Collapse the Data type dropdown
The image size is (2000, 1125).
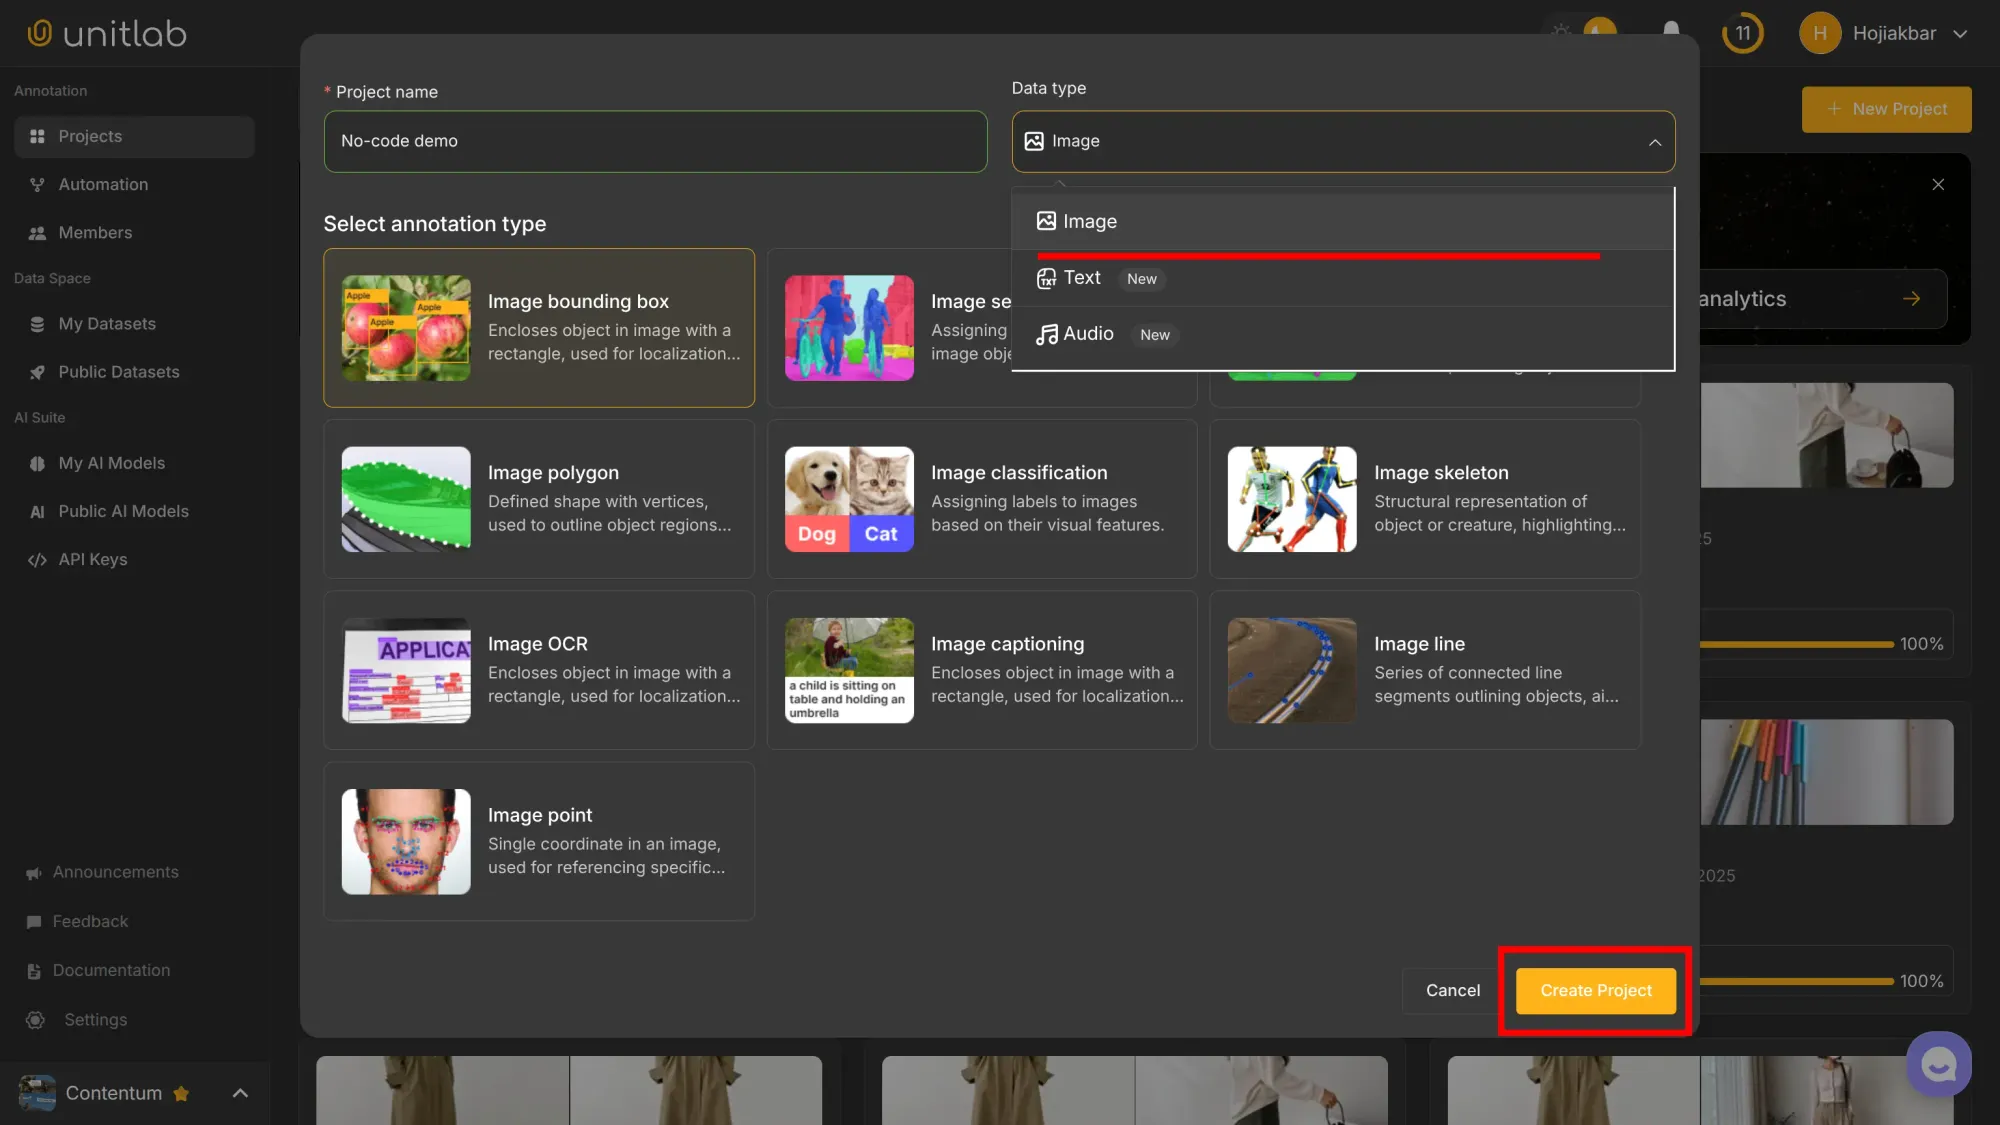coord(1655,141)
